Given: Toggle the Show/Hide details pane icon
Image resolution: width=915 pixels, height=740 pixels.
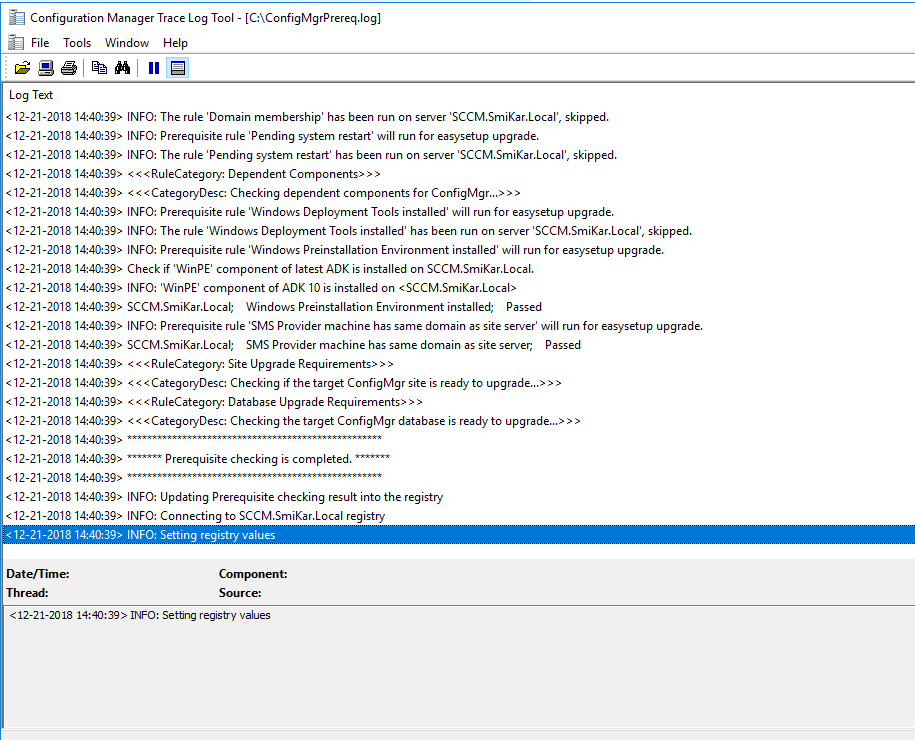Looking at the screenshot, I should [x=177, y=68].
